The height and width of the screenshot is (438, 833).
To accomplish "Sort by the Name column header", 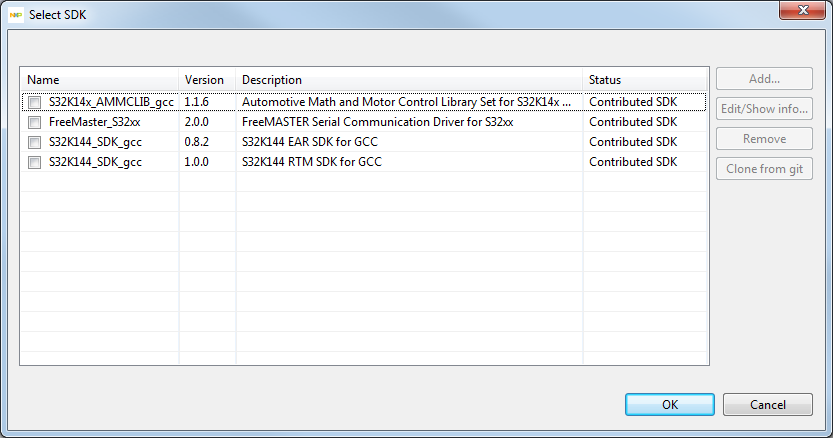I will (100, 80).
